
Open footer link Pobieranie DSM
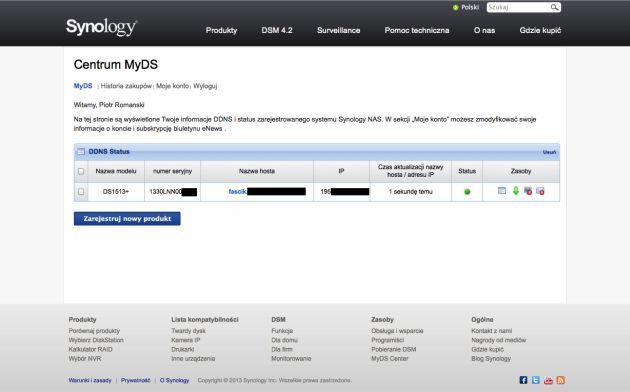(394, 349)
